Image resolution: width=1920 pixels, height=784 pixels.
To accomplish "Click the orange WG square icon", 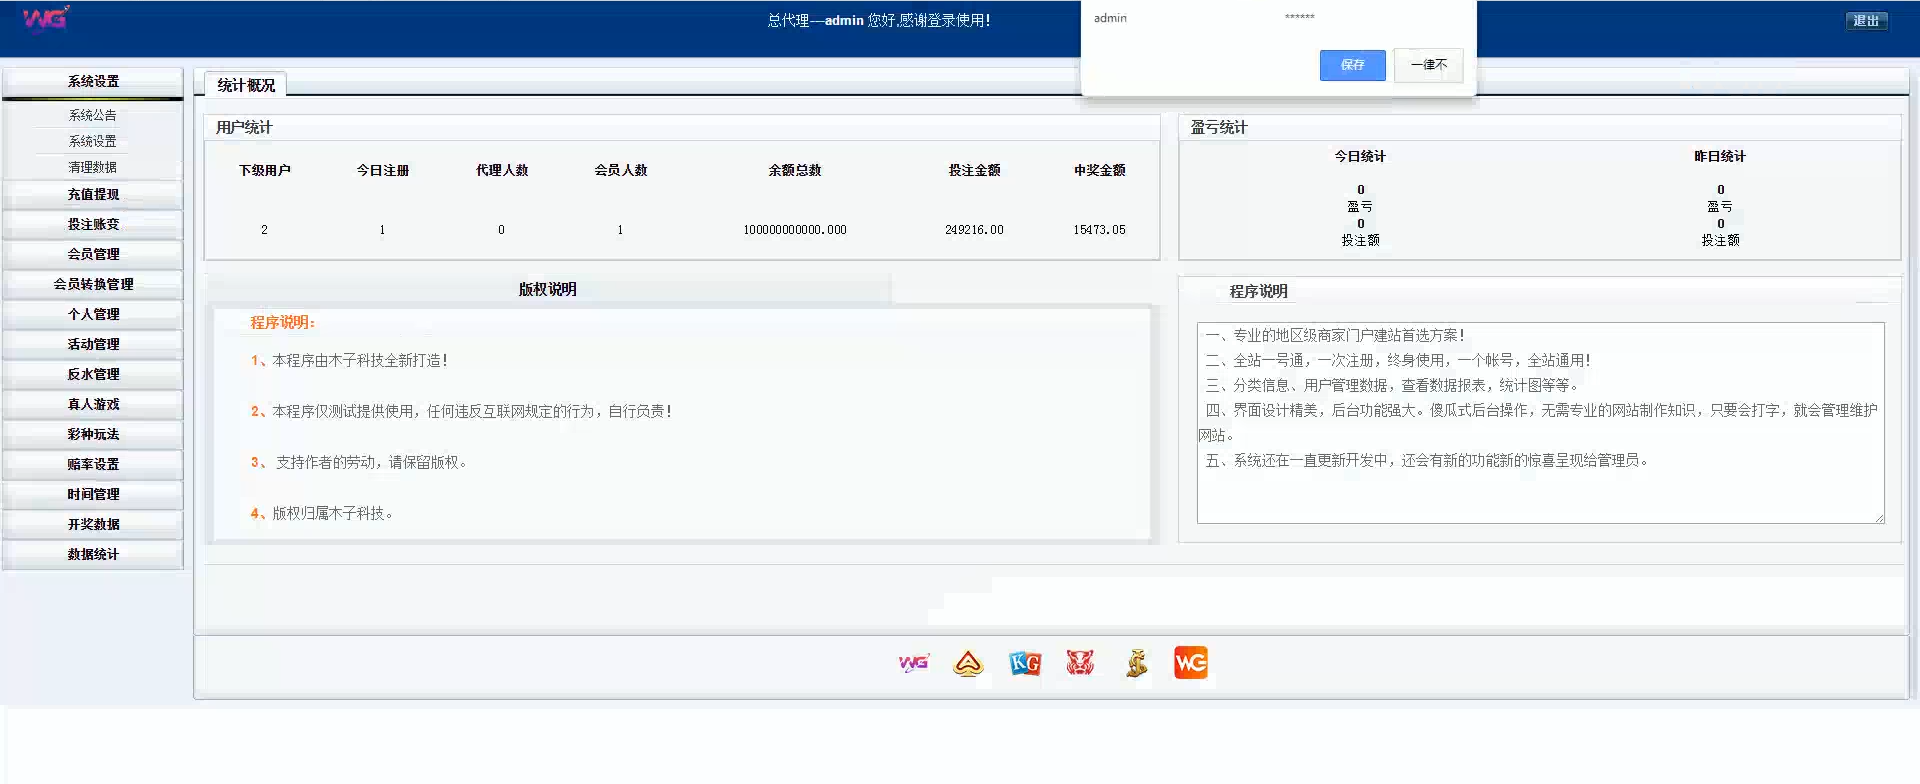I will click(1191, 663).
